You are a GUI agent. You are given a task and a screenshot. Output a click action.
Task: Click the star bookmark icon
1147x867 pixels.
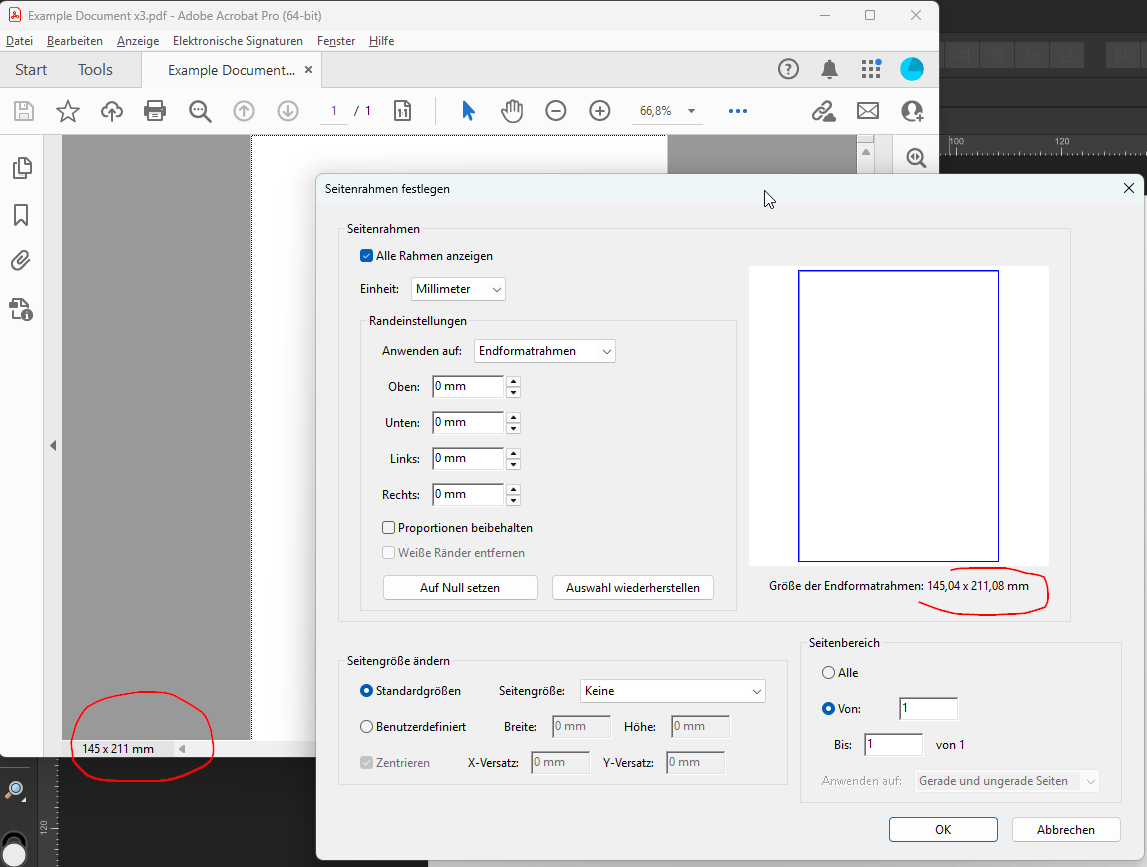(x=67, y=111)
